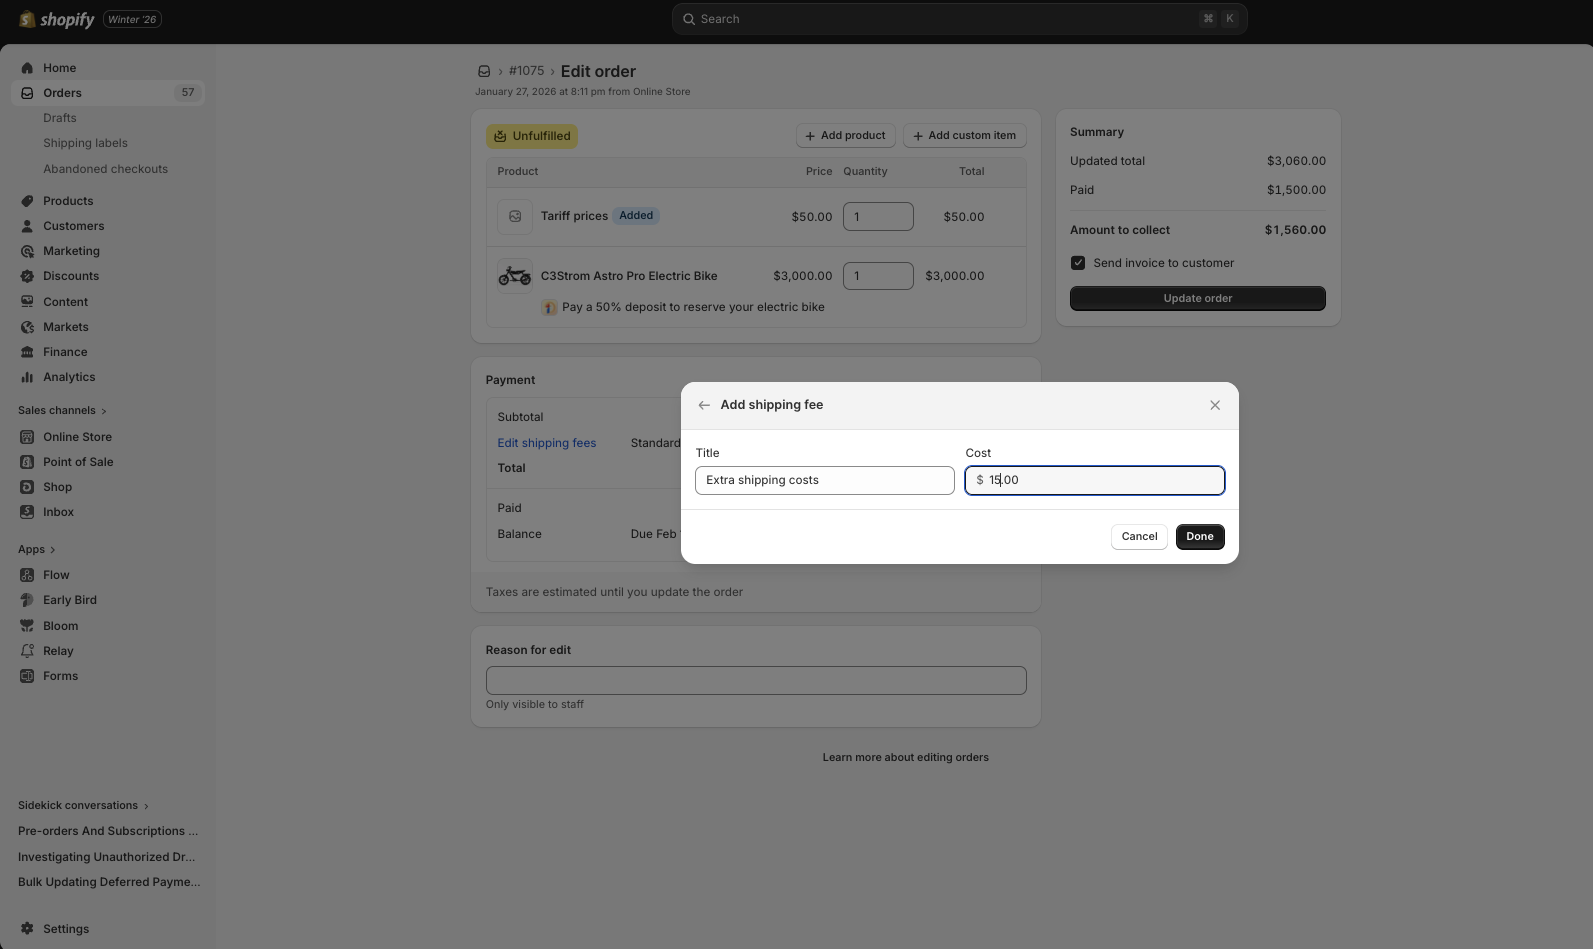Image resolution: width=1593 pixels, height=949 pixels.
Task: Click the Content icon
Action: [27, 302]
